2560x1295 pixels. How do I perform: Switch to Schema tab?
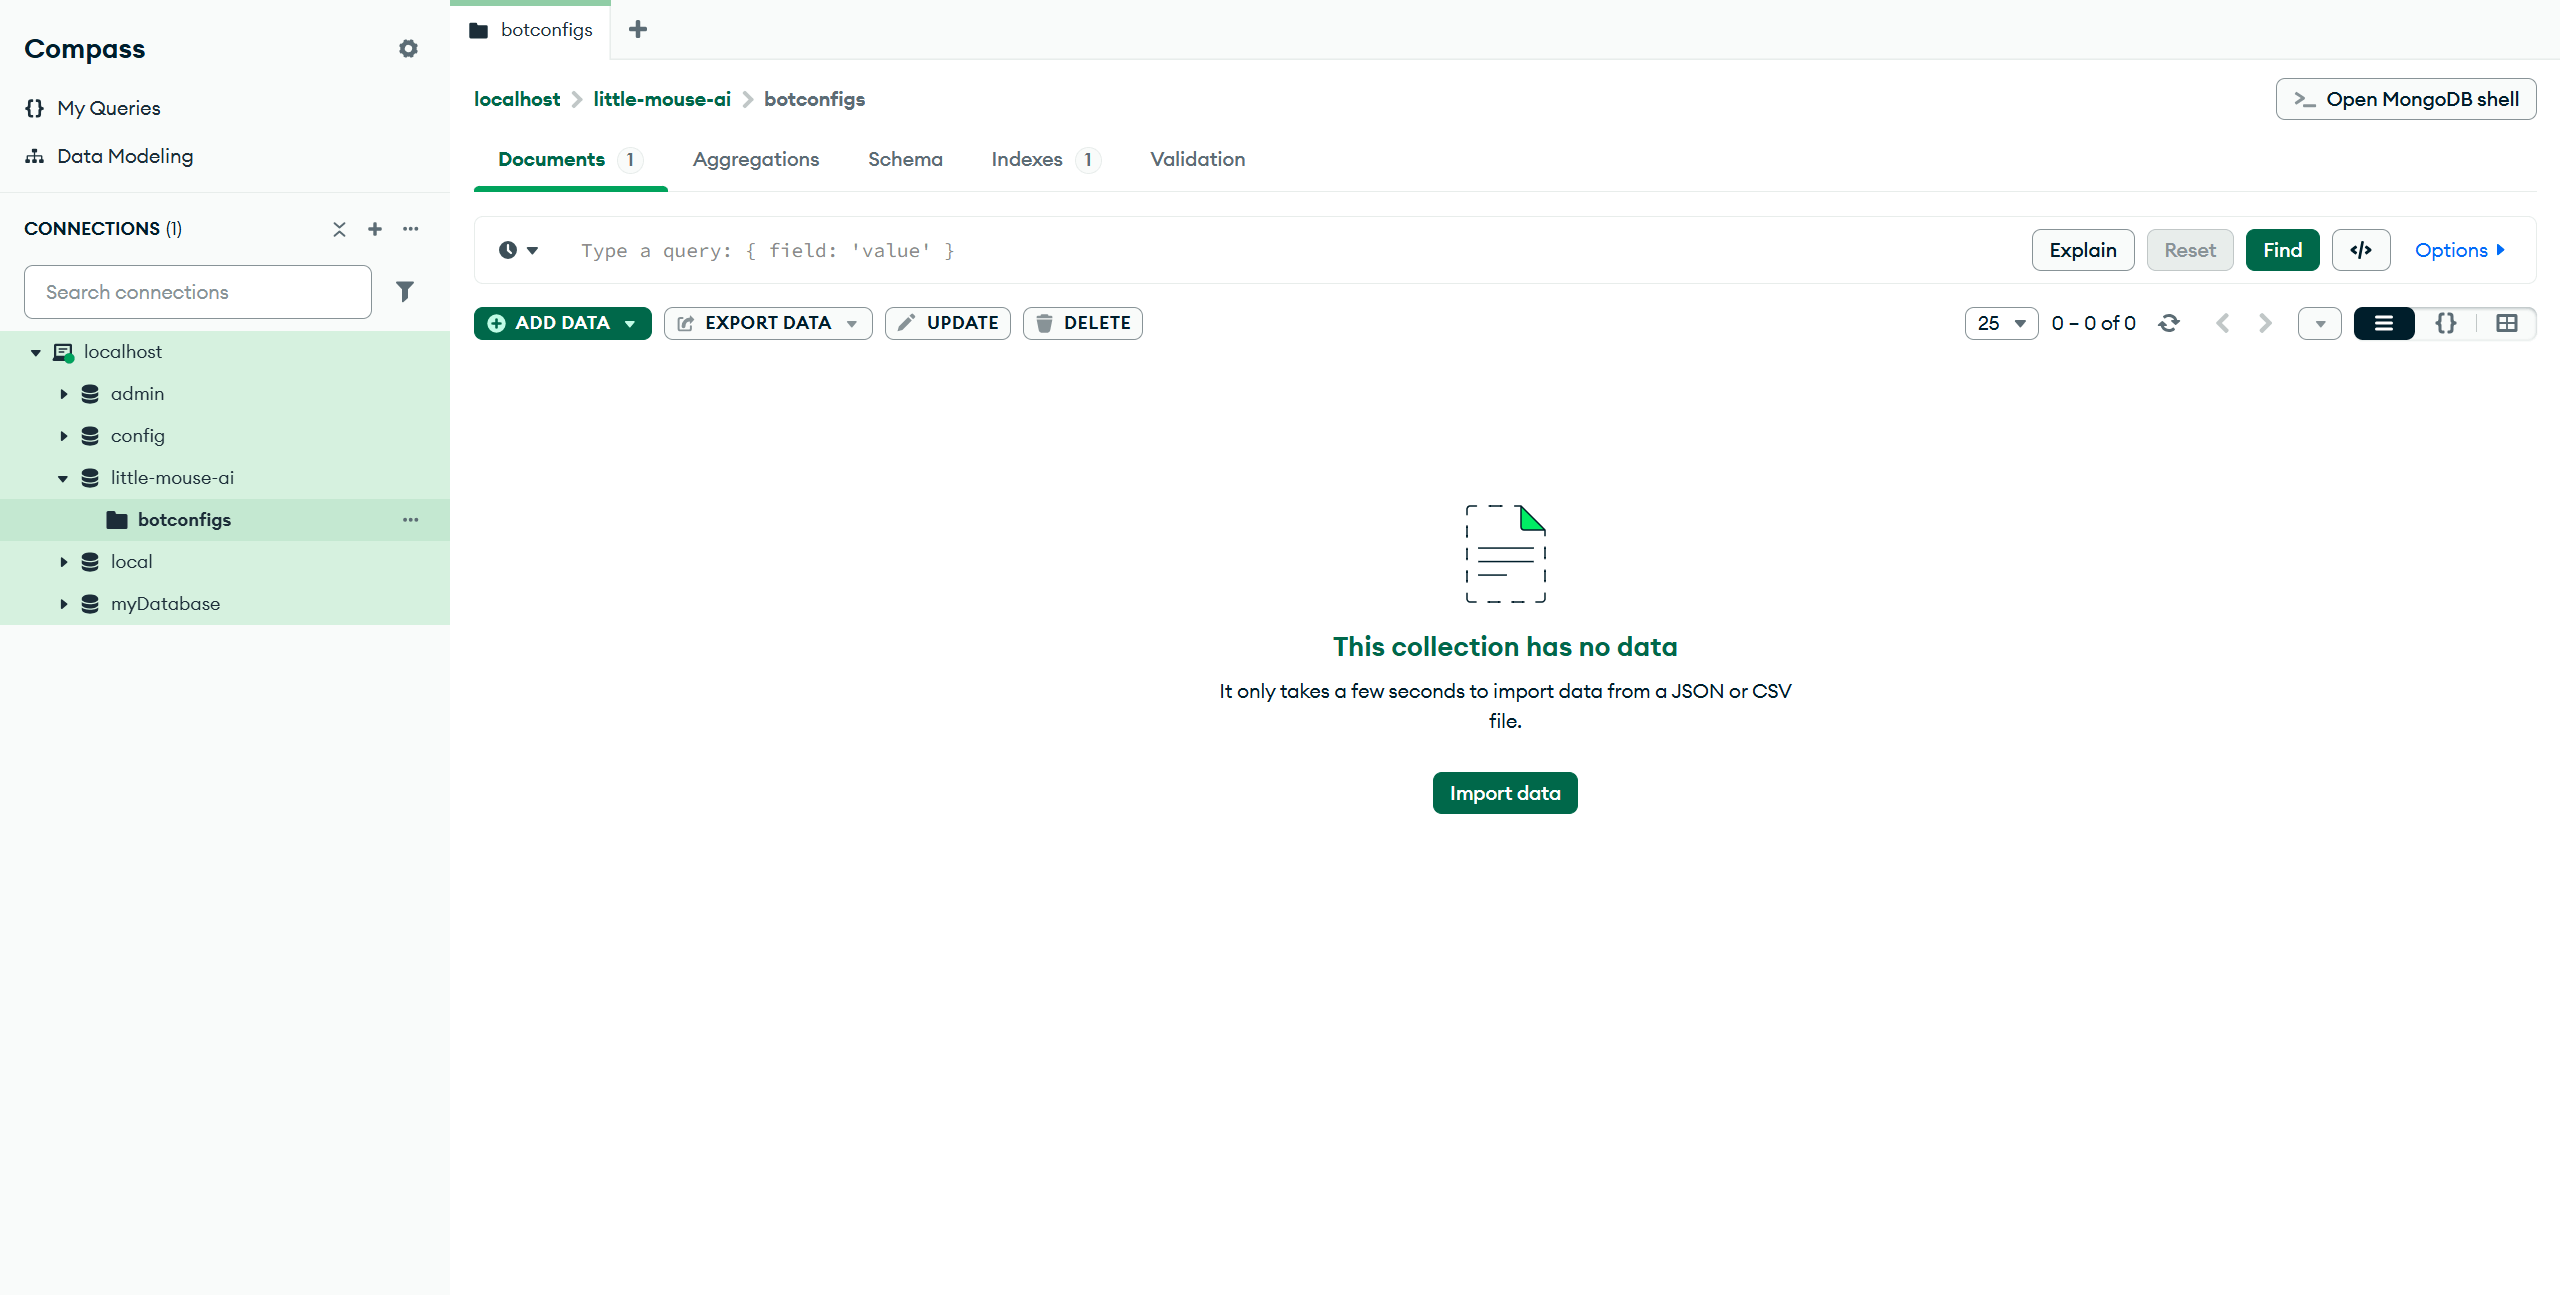tap(905, 160)
